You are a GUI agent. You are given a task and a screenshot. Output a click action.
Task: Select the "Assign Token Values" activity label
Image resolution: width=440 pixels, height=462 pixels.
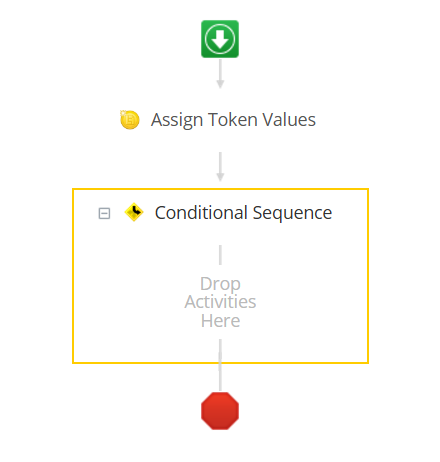coord(233,120)
